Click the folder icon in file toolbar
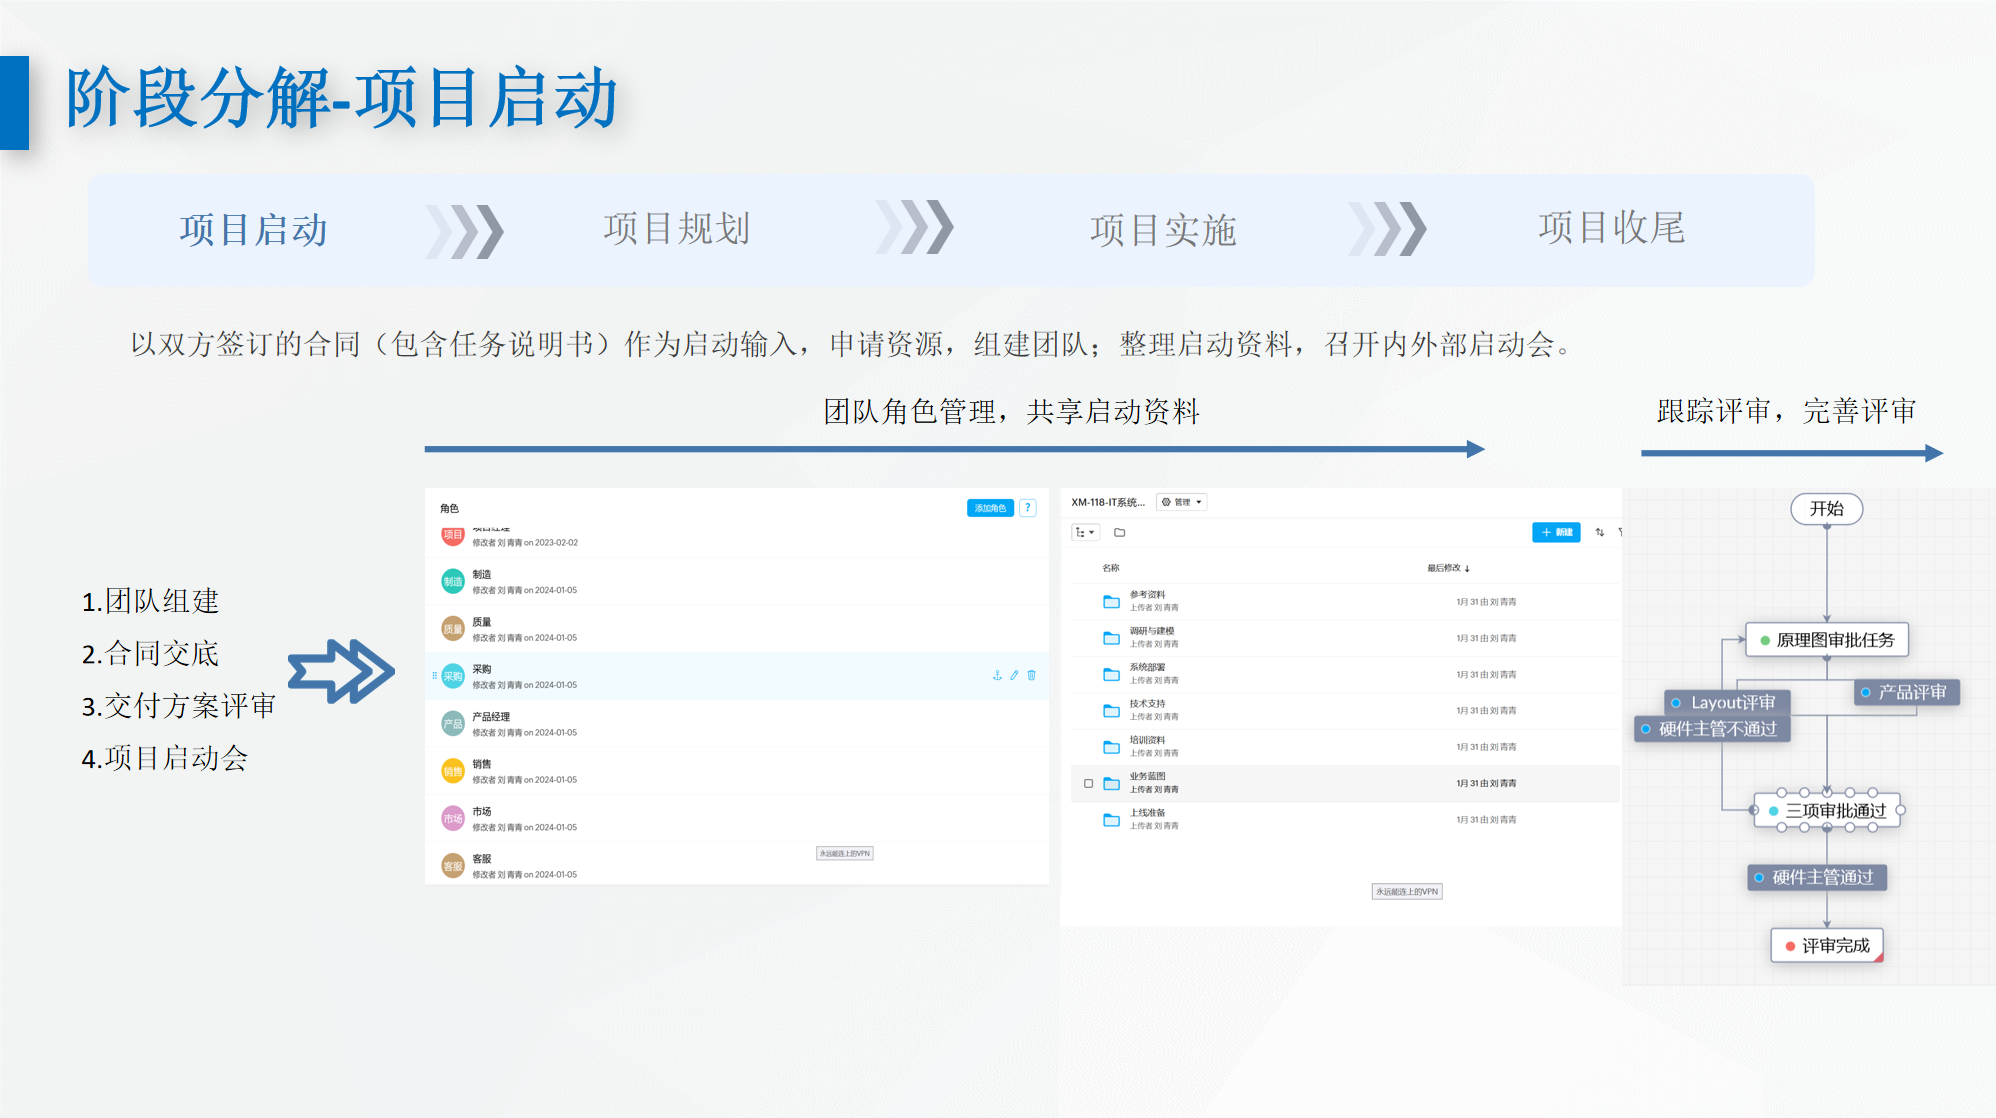Screen dimensions: 1996x1118 point(1120,533)
